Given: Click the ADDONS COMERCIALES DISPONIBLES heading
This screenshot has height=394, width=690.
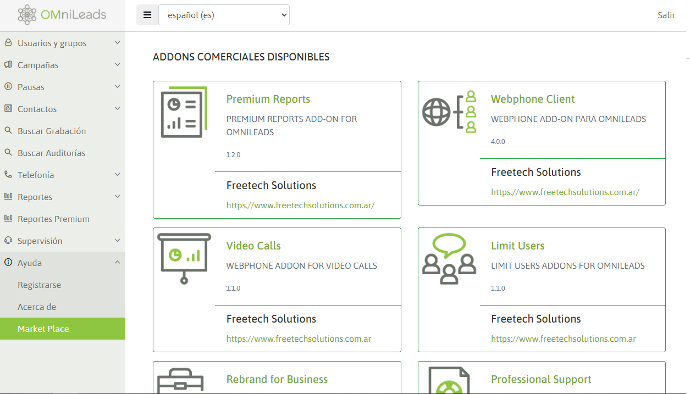Looking at the screenshot, I should 241,57.
